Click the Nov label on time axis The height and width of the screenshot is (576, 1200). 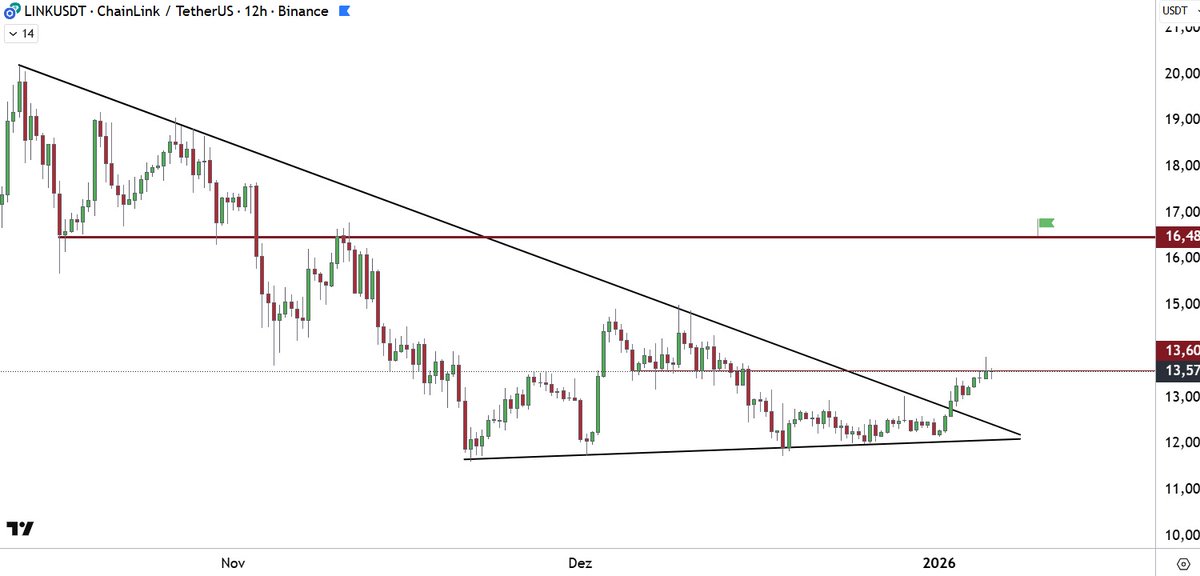coord(232,563)
